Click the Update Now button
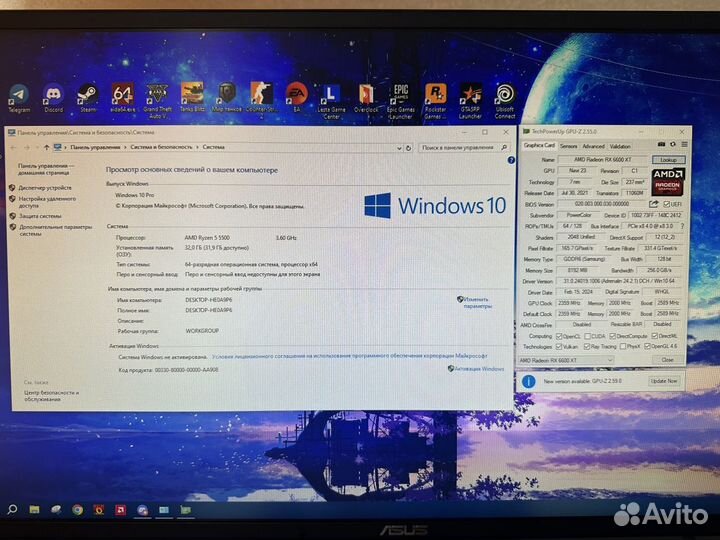This screenshot has width=720, height=540. pyautogui.click(x=664, y=381)
